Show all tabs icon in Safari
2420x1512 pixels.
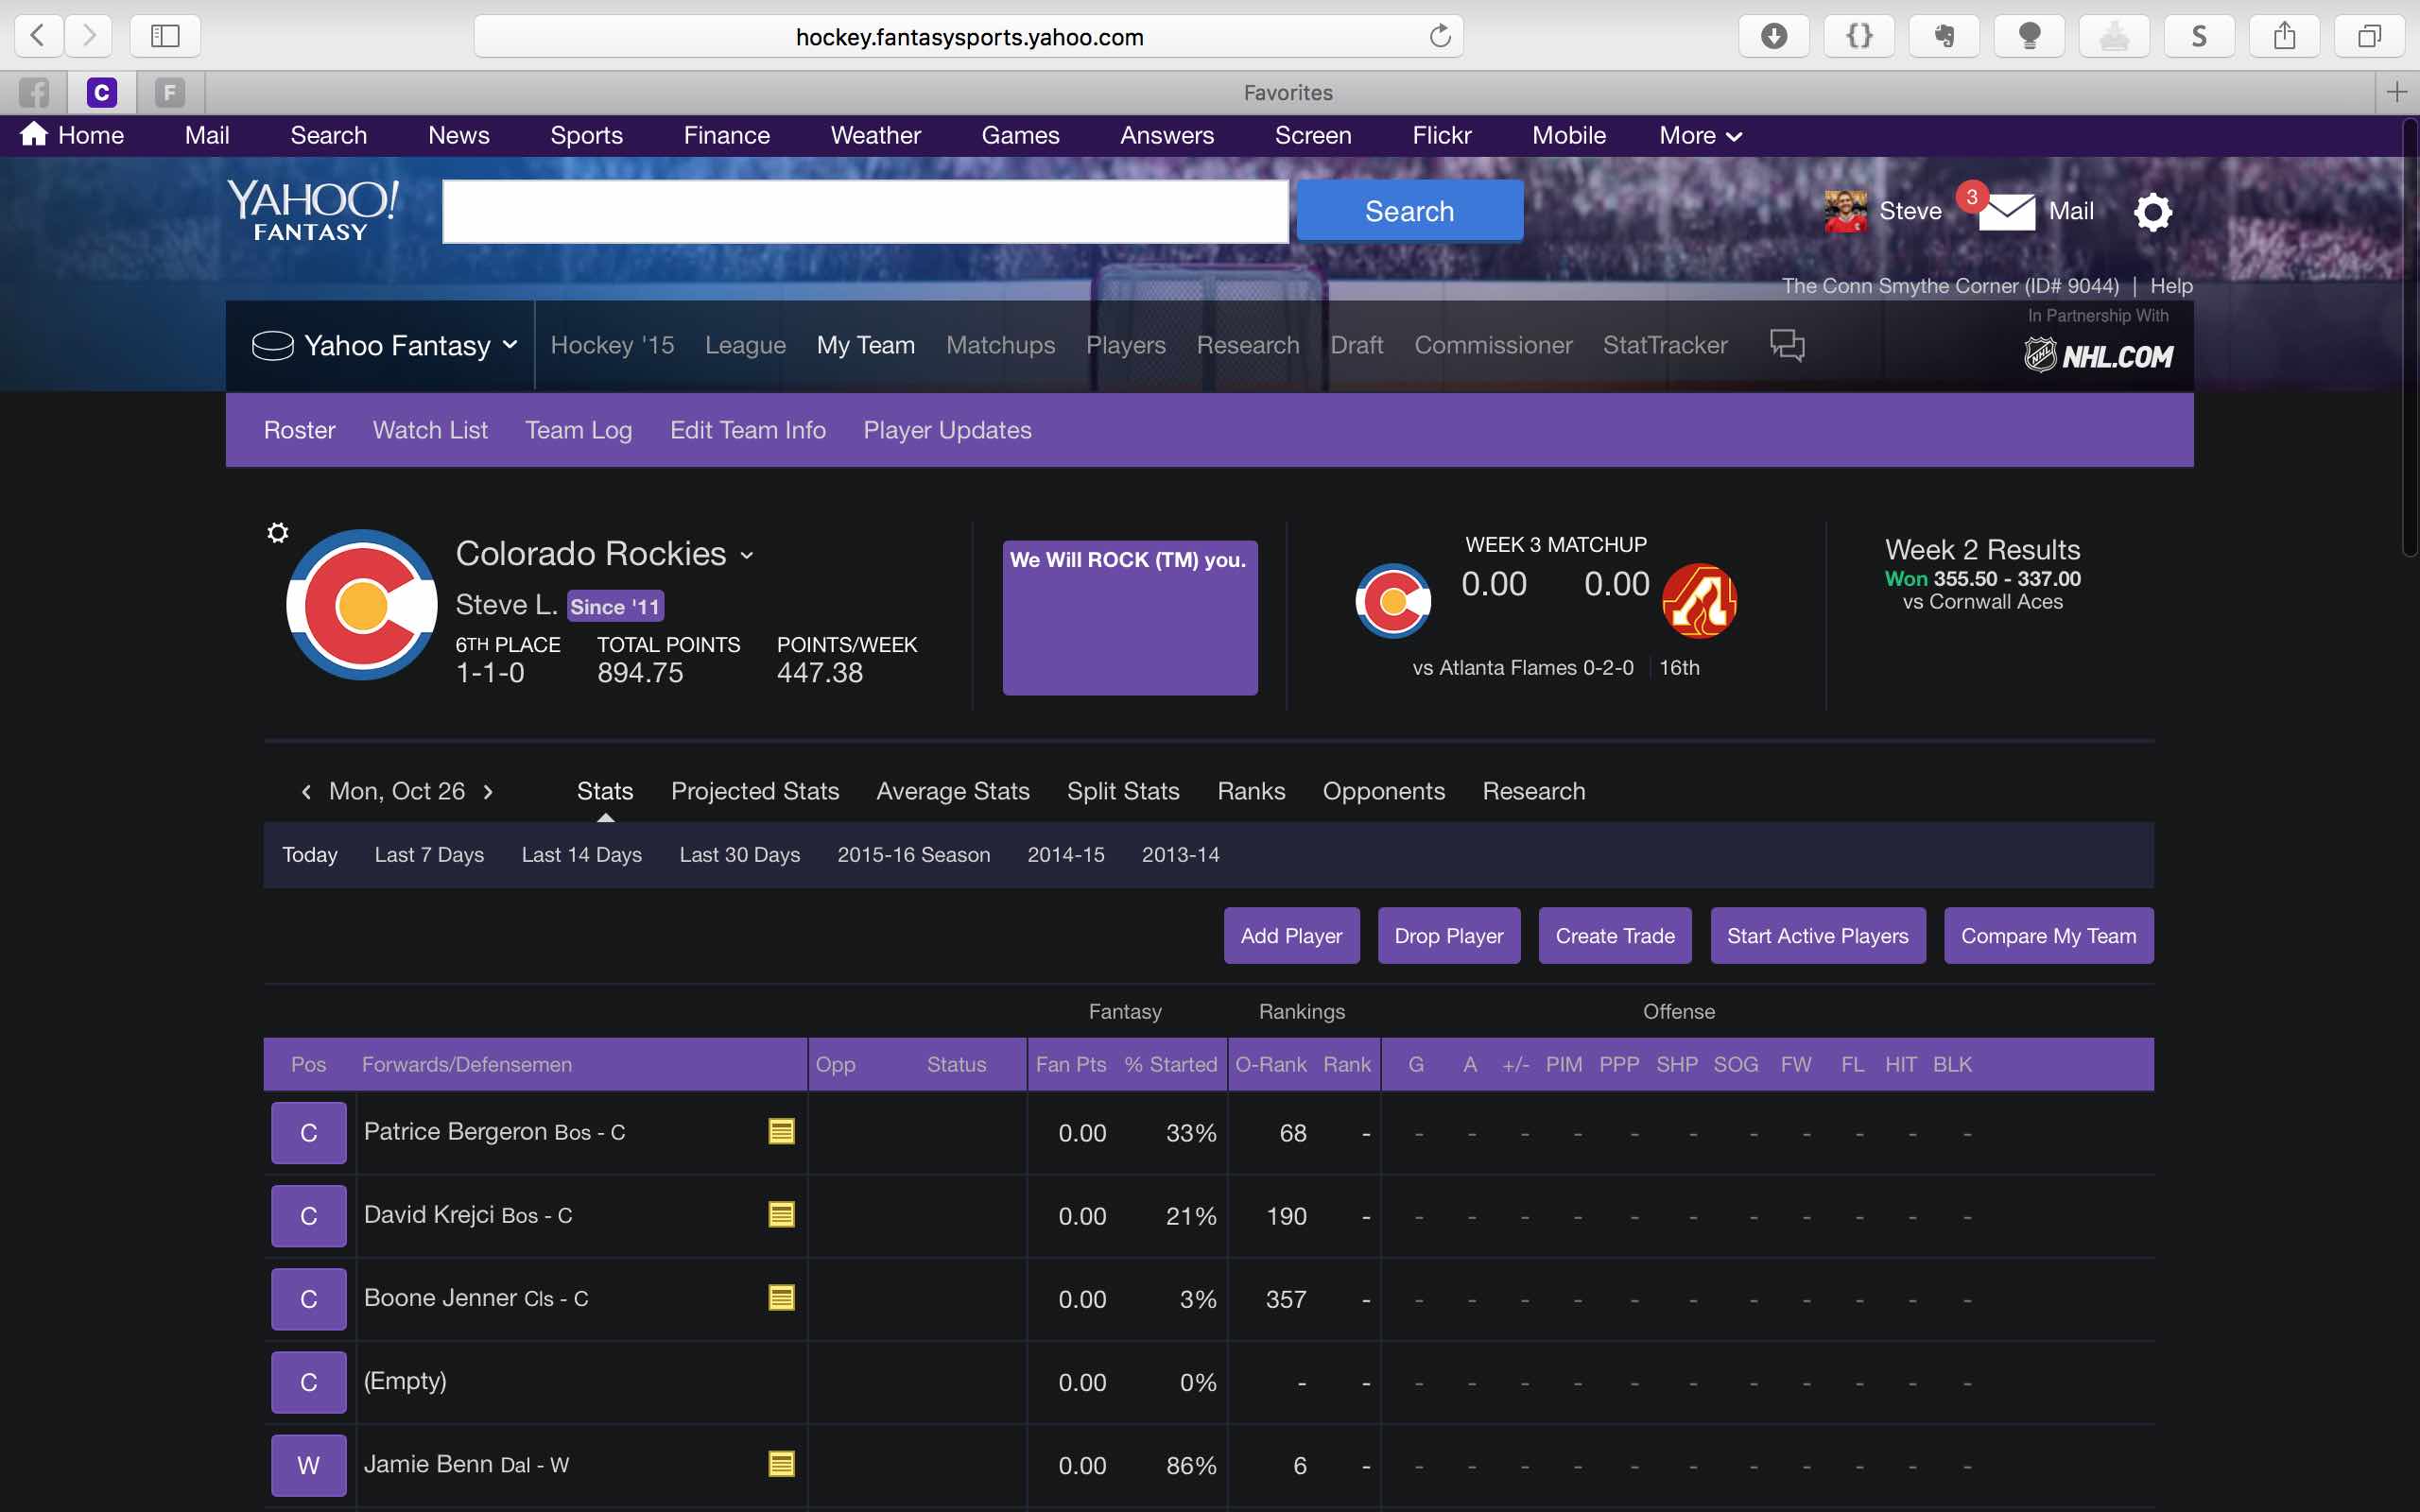pos(2369,36)
